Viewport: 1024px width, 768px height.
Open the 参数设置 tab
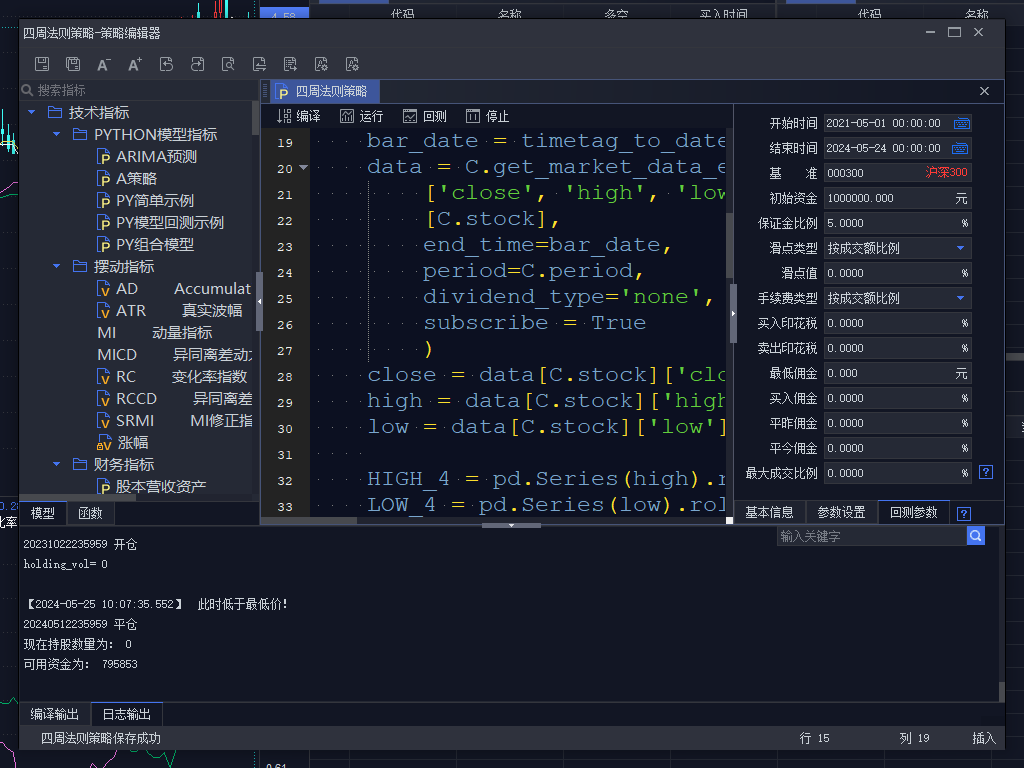[841, 513]
